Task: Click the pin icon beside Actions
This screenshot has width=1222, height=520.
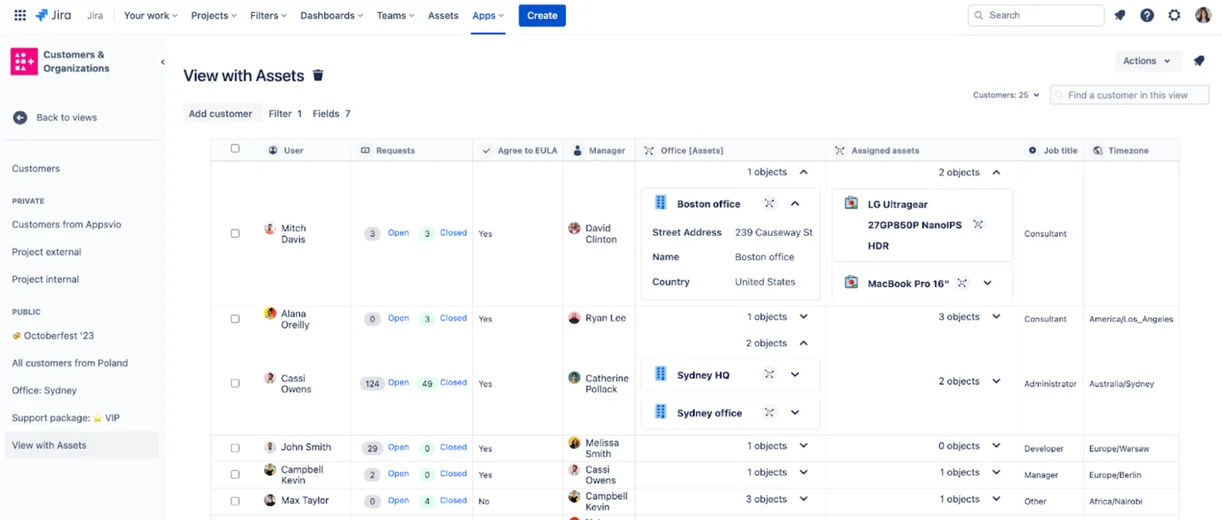Action: tap(1199, 61)
